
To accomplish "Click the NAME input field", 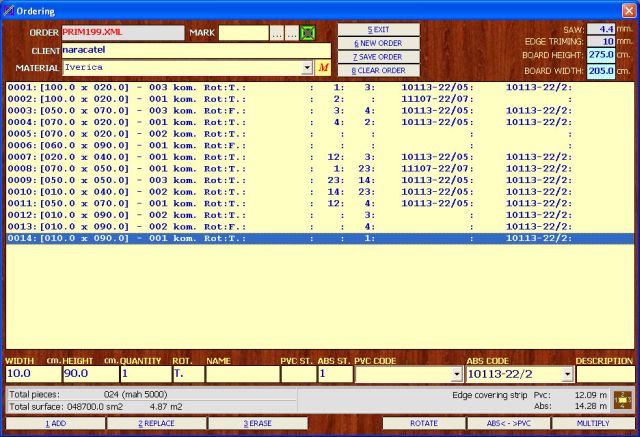I will click(x=243, y=374).
